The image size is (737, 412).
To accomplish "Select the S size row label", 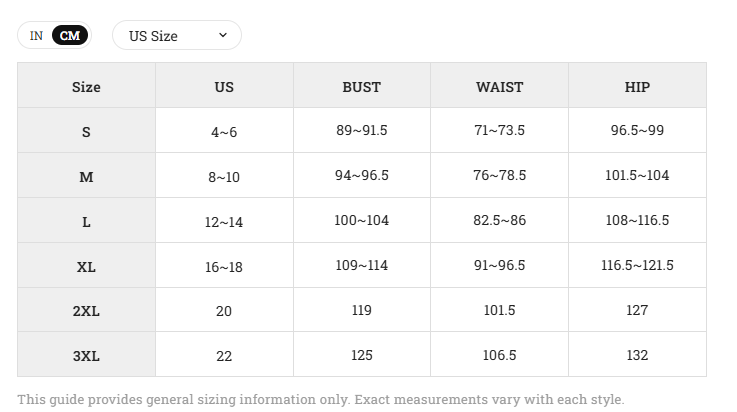I will [86, 132].
